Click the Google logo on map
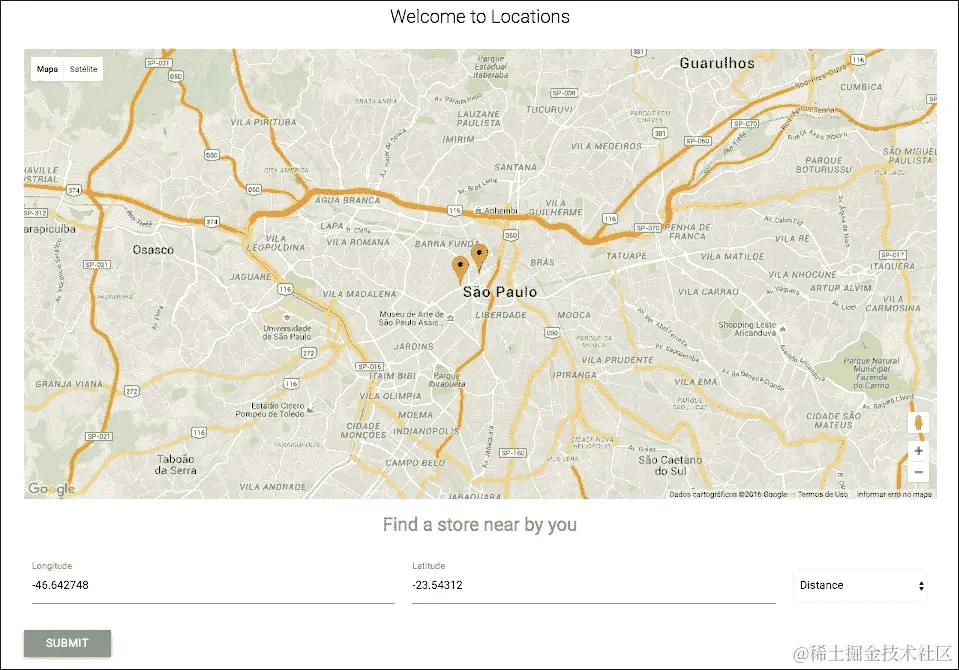Screen dimensions: 959x670 (51, 489)
